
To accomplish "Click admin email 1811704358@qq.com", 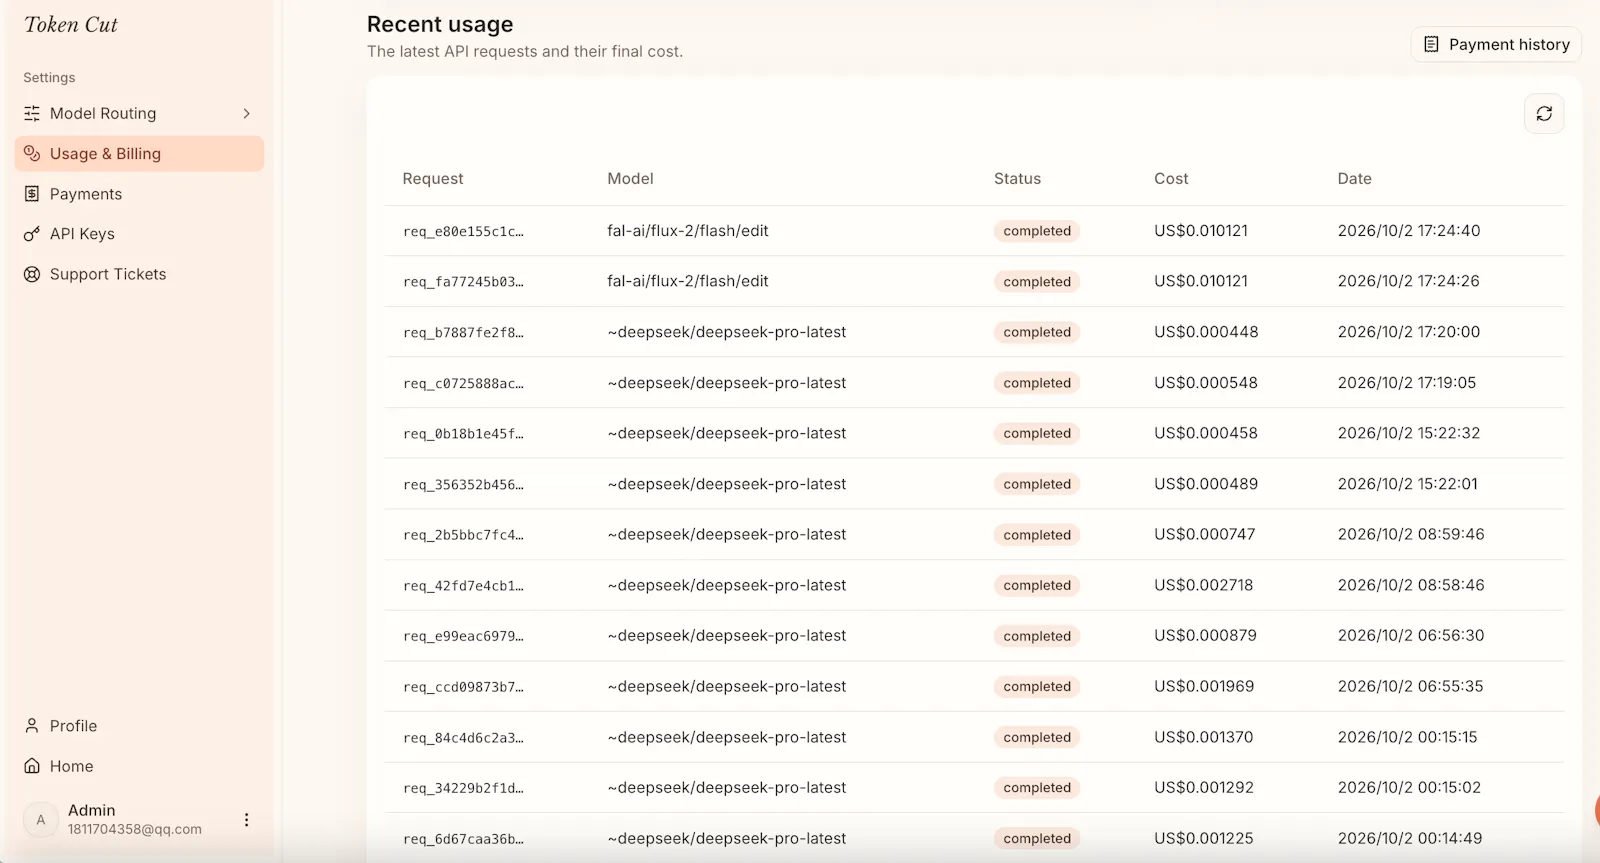I will 135,830.
